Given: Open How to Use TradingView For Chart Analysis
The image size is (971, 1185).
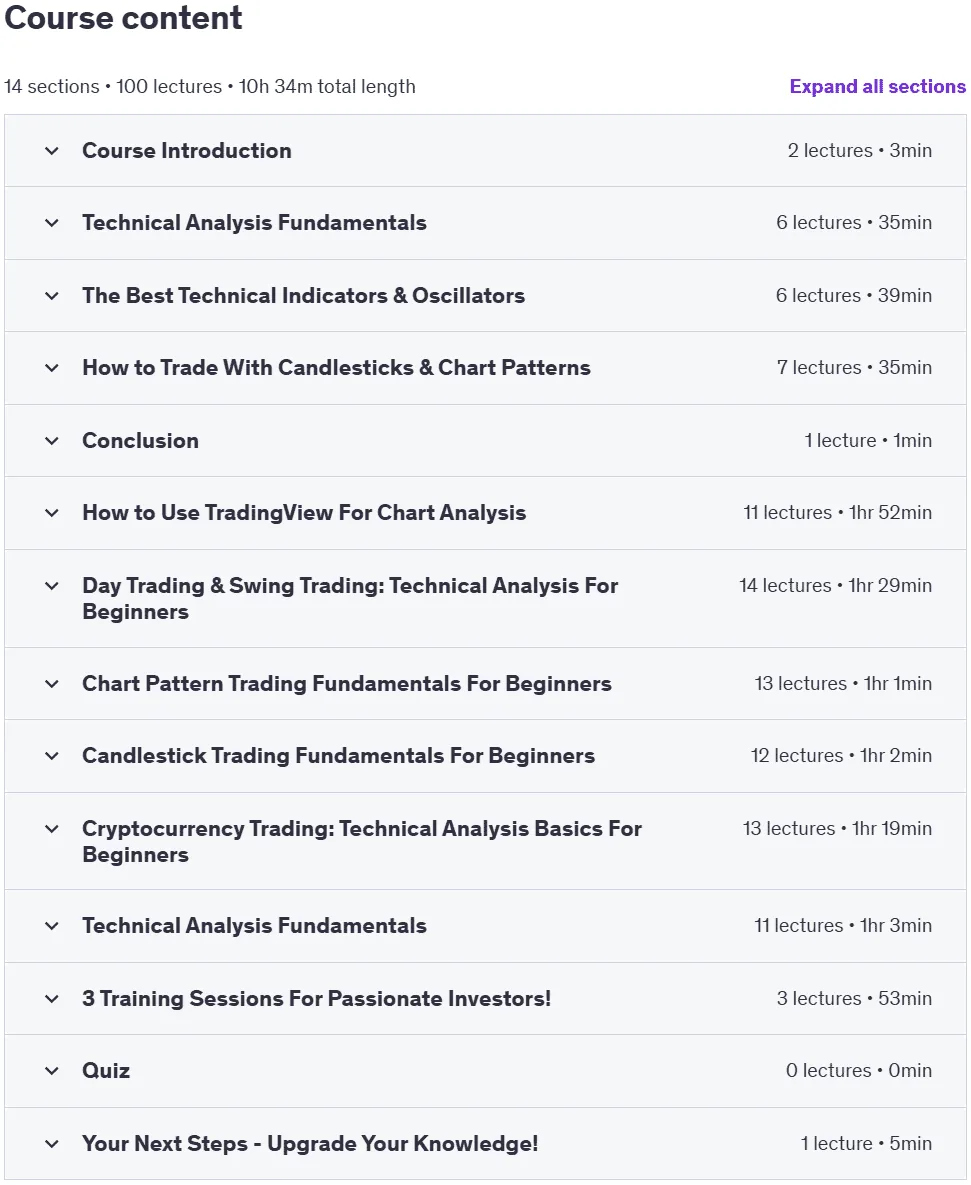Looking at the screenshot, I should coord(304,512).
